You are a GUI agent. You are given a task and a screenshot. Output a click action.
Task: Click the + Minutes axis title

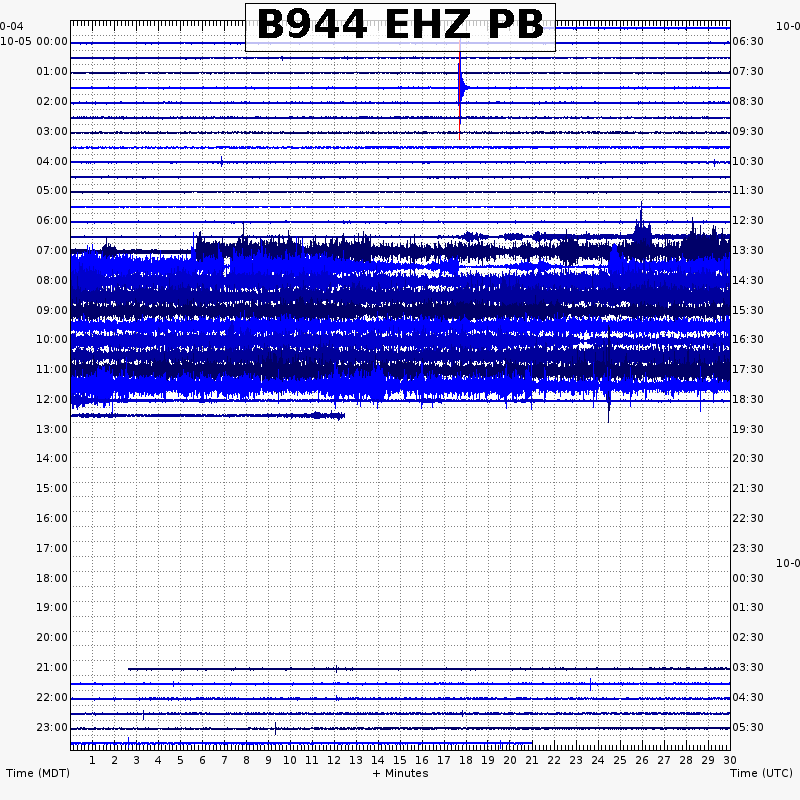(401, 773)
